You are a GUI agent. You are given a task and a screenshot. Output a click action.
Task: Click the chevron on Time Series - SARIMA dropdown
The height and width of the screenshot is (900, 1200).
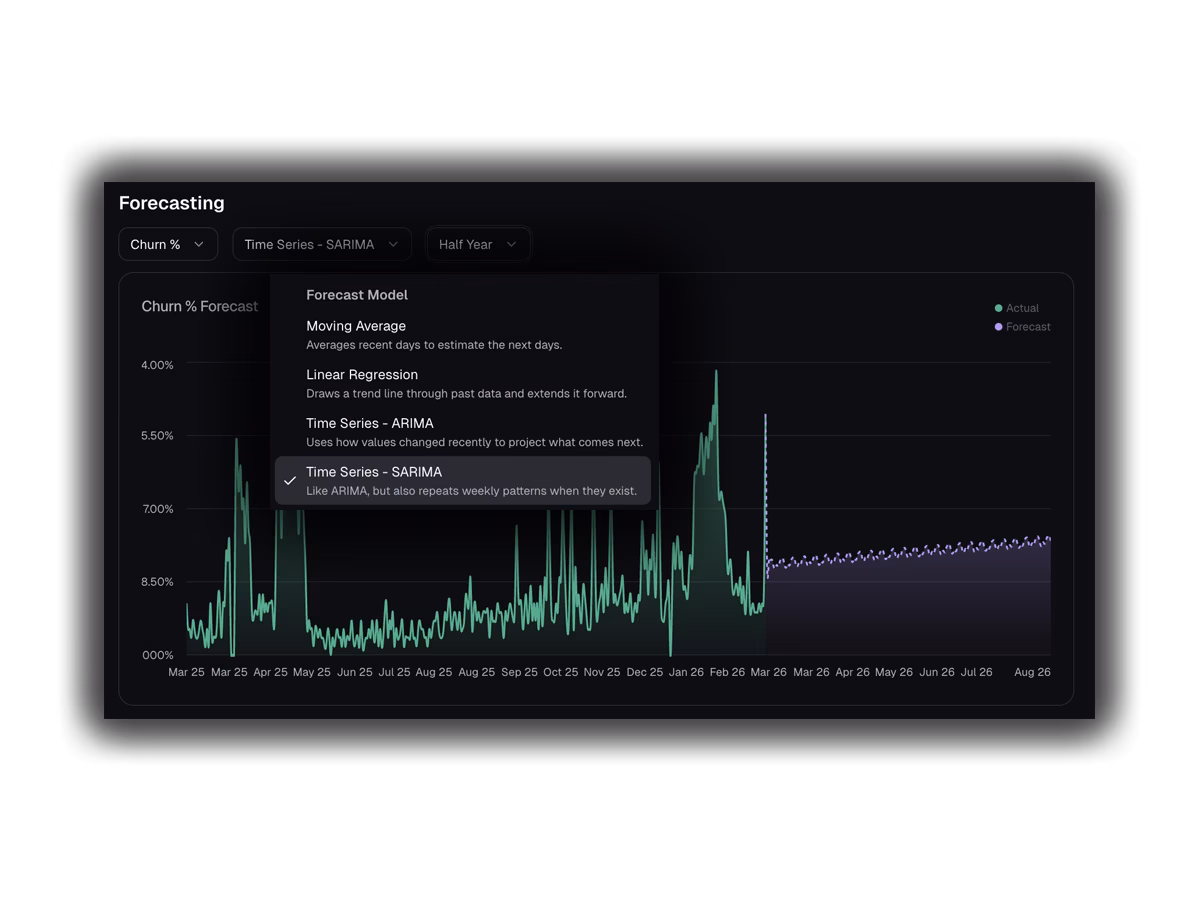(x=393, y=244)
